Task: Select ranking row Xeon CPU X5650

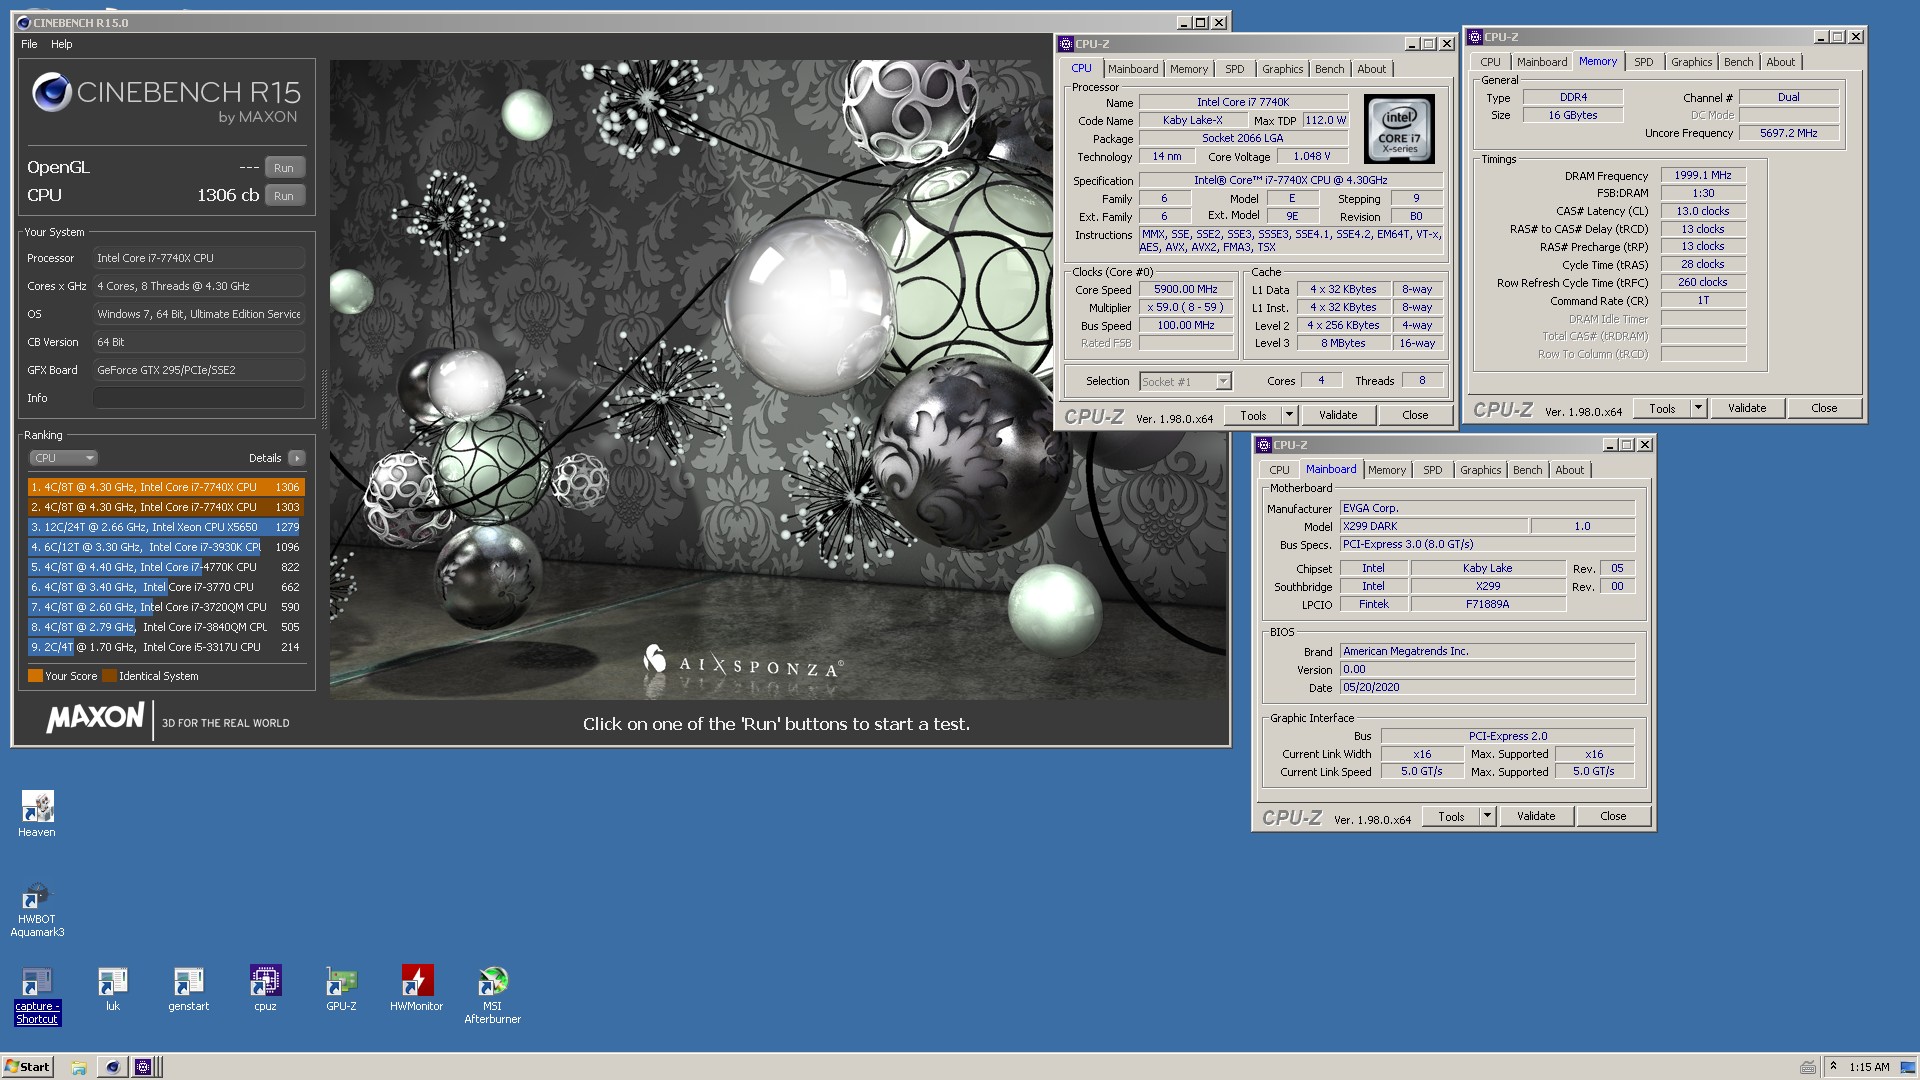Action: (166, 527)
